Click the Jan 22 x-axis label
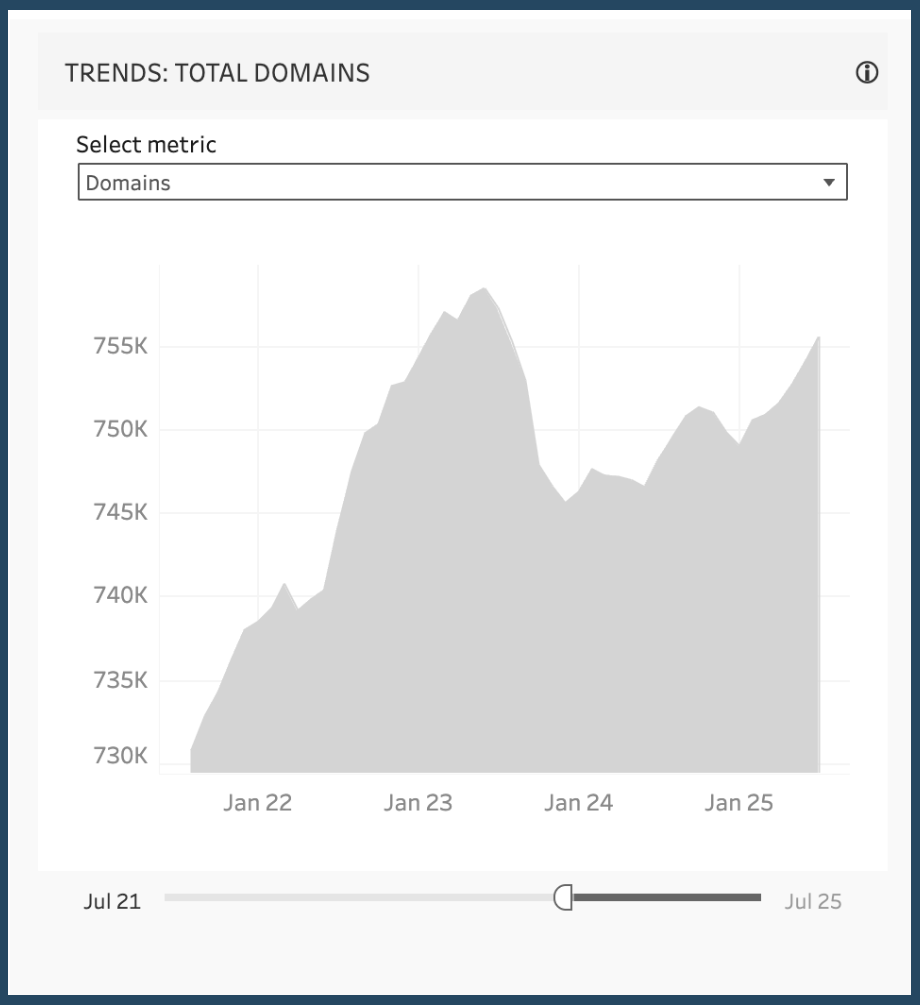920x1005 pixels. pos(257,802)
